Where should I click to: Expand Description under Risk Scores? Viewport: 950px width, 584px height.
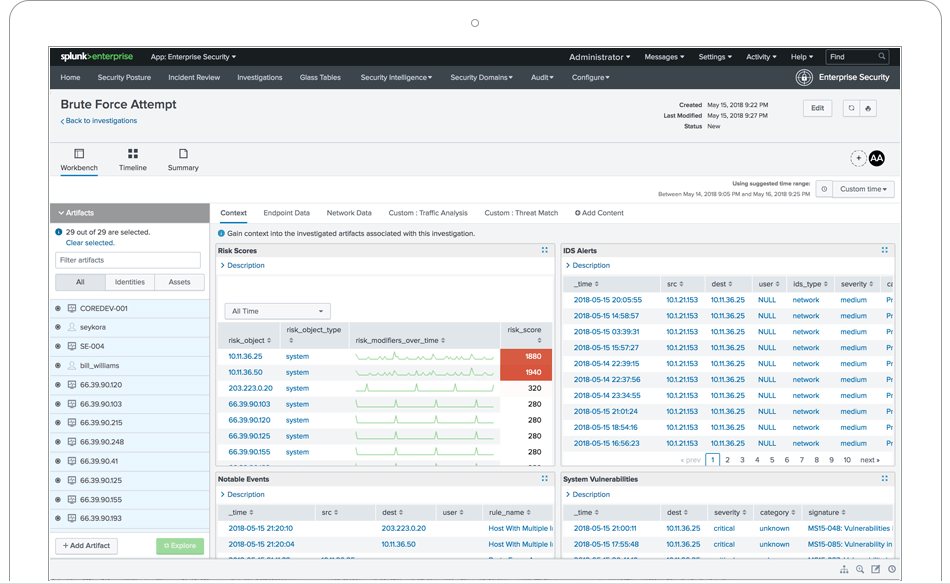[x=242, y=265]
